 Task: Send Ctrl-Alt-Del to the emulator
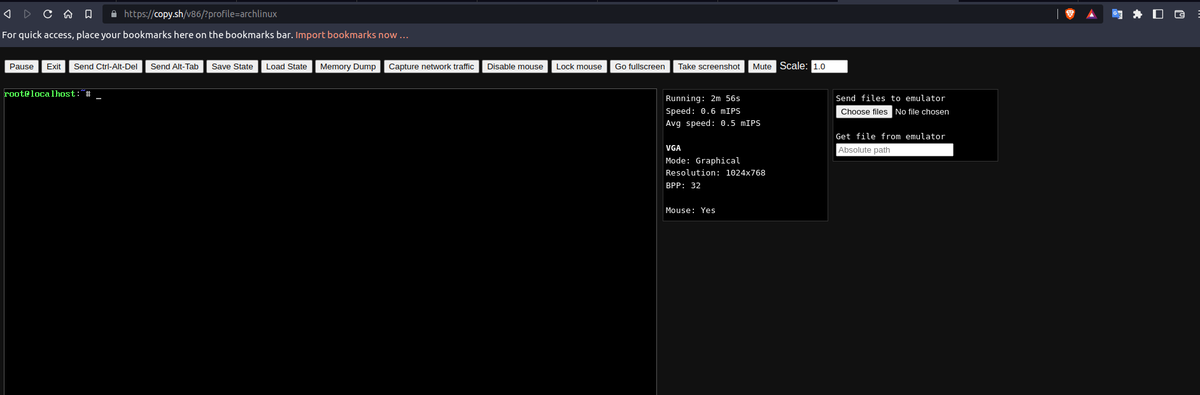(106, 67)
